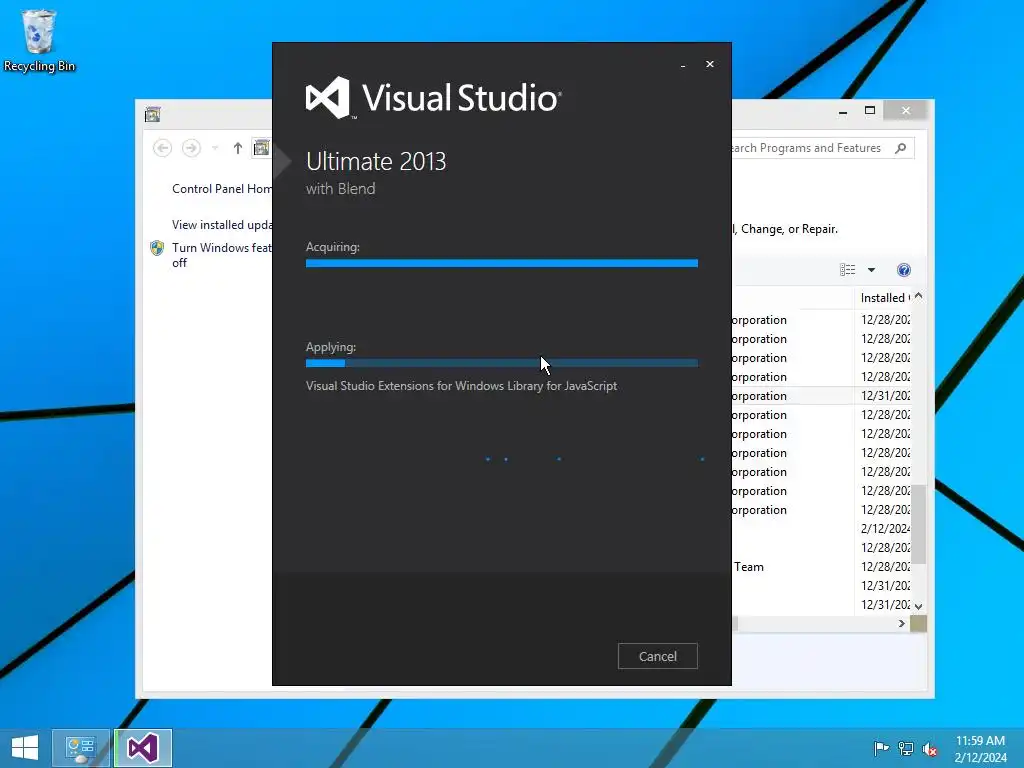Open Help in Programs and Features
The width and height of the screenshot is (1024, 768).
click(x=904, y=270)
